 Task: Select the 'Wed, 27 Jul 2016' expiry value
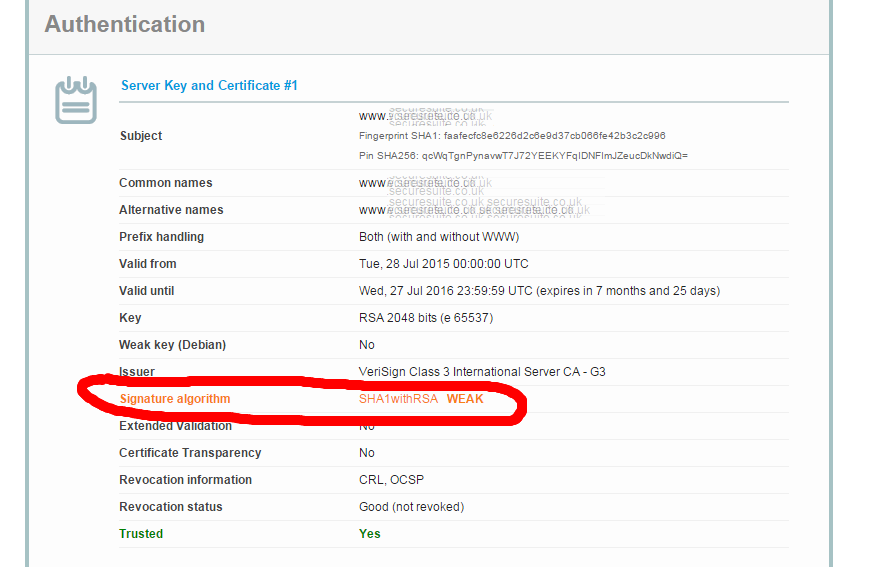coord(539,291)
